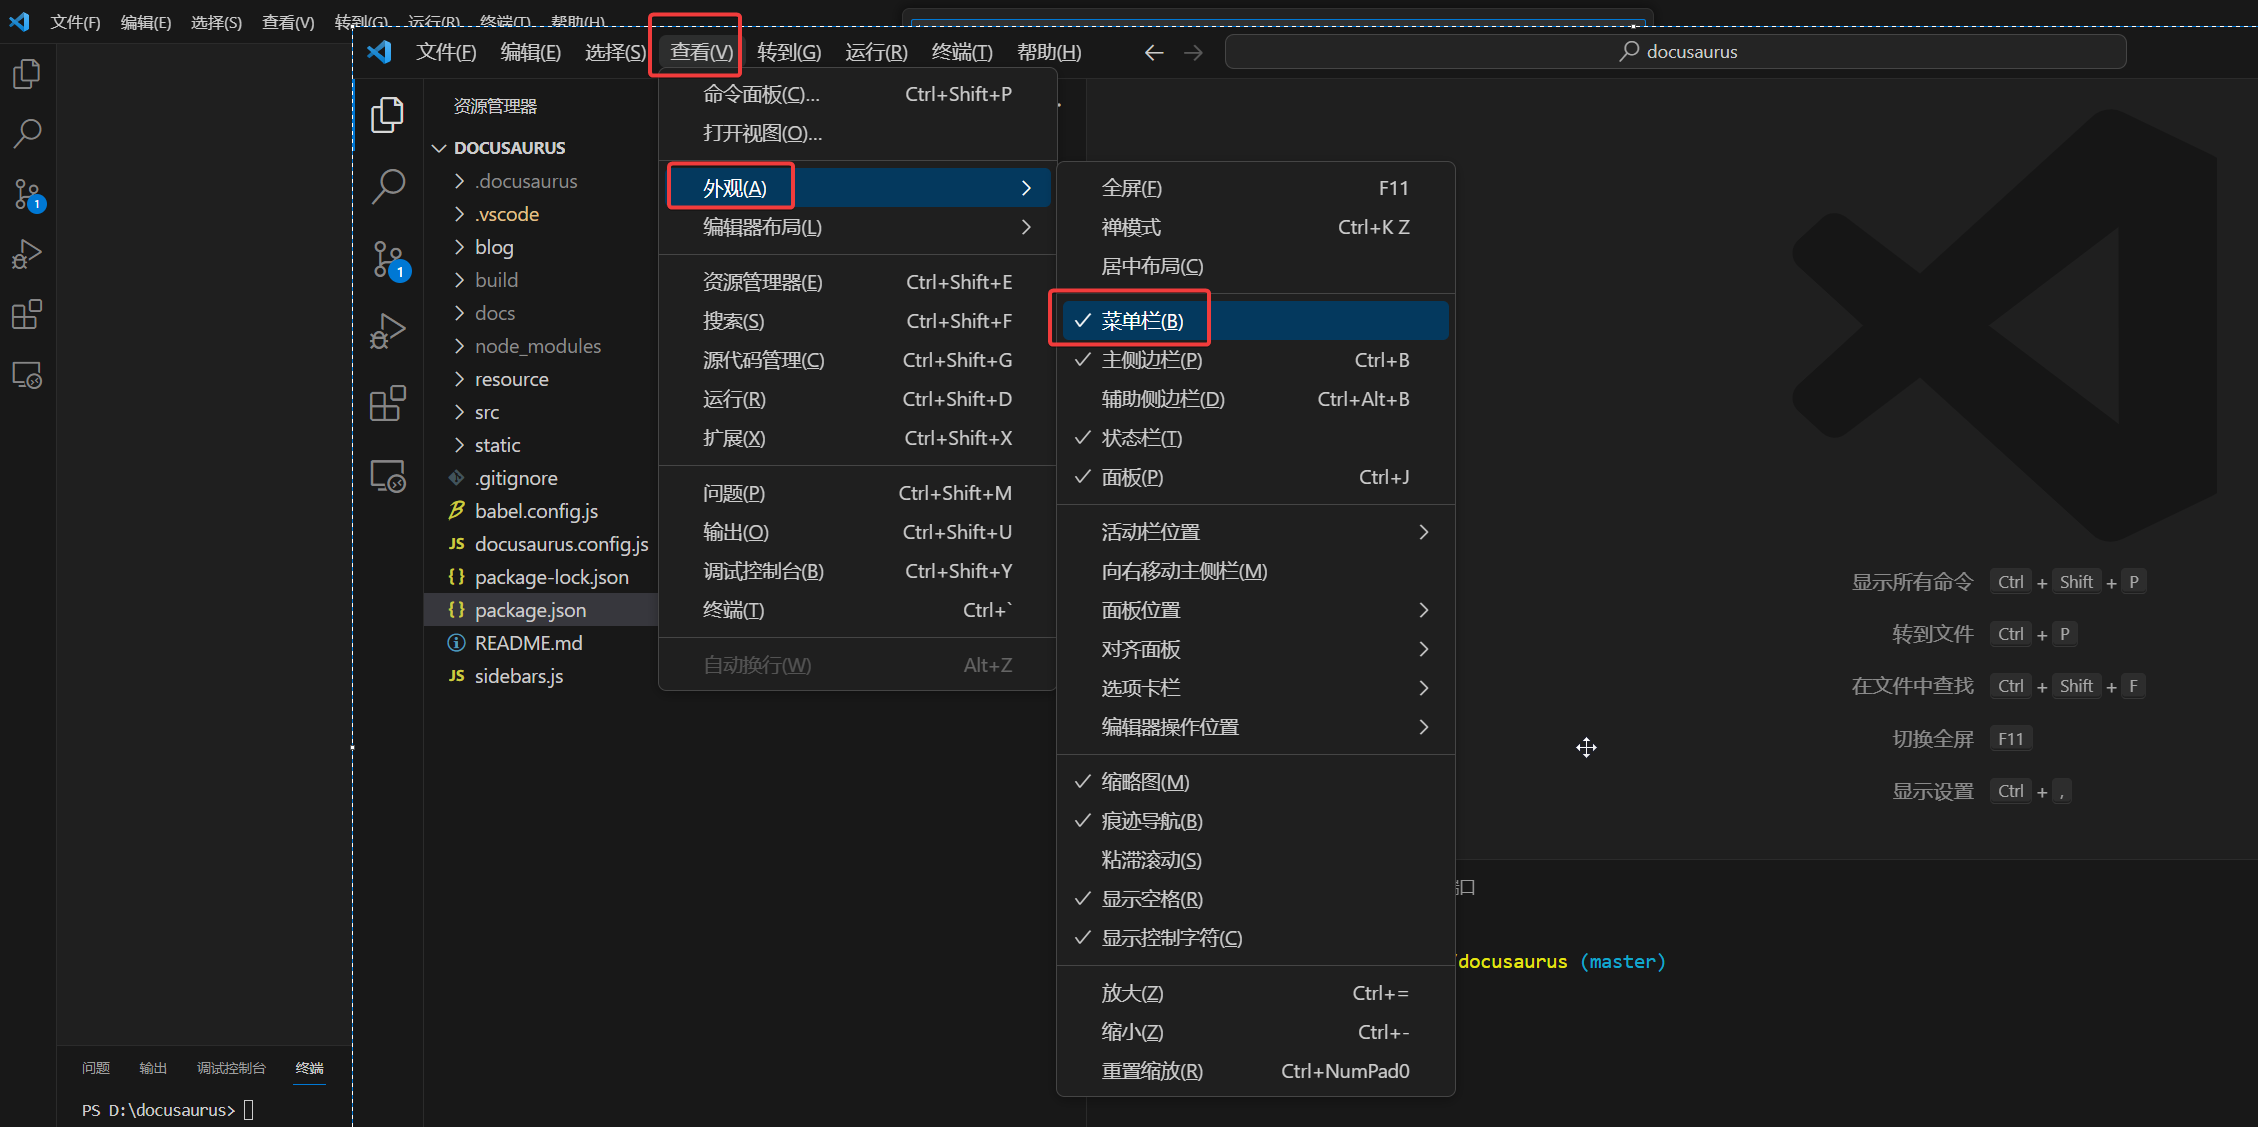Viewport: 2258px width, 1127px height.
Task: Open Source Control icon with badge in front activity bar
Action: click(389, 260)
